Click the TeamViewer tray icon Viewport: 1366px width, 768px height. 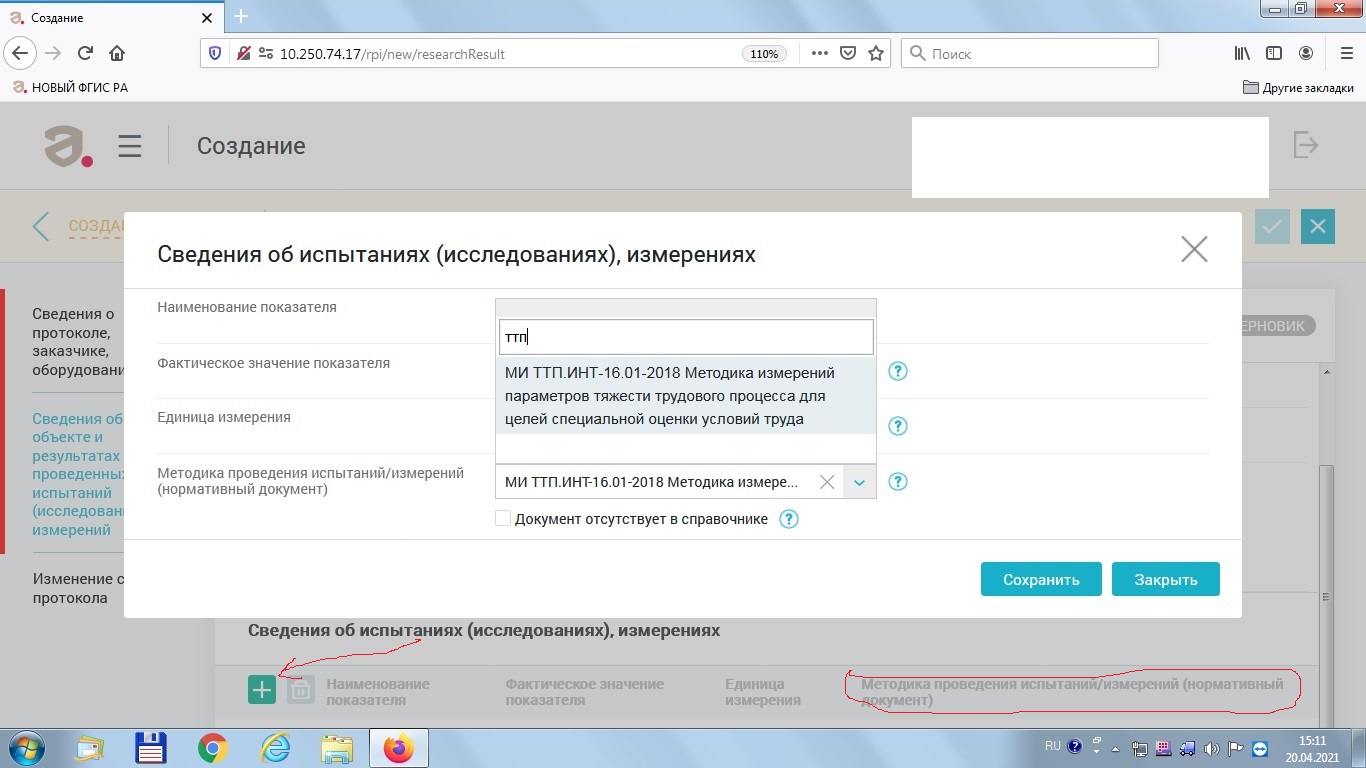1259,748
